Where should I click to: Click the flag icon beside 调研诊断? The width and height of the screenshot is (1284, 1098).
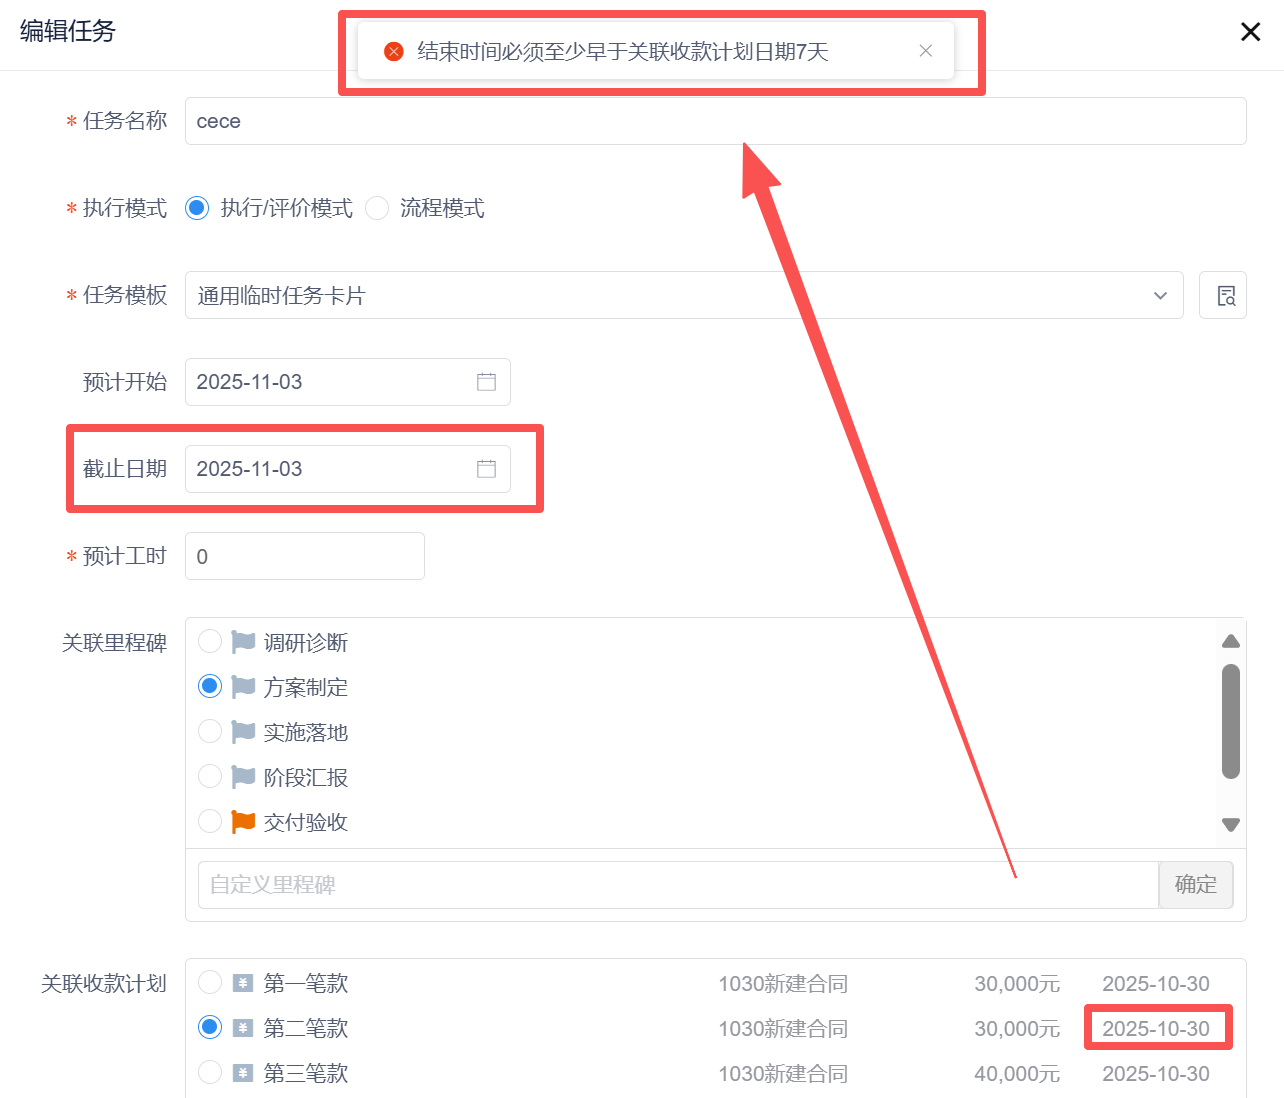[x=243, y=642]
